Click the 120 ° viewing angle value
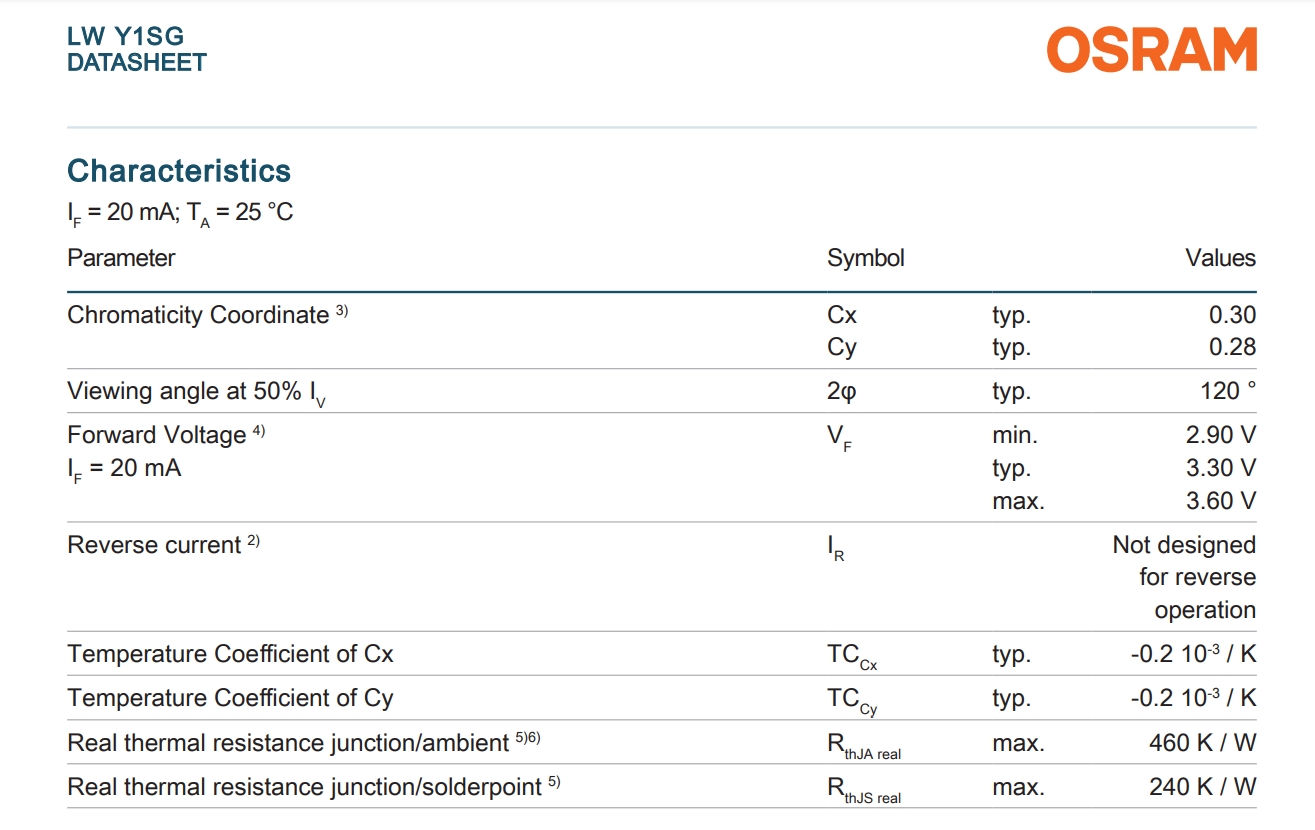Viewport: 1315px width, 830px height. click(1228, 391)
